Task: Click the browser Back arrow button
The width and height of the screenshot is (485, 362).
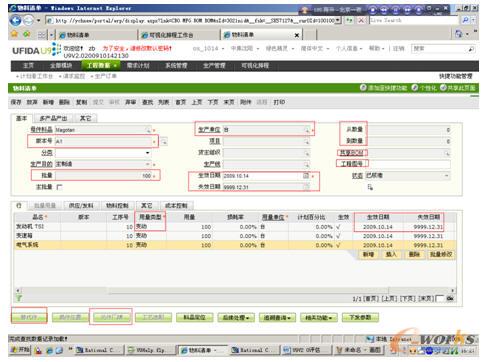Action: 15,21
